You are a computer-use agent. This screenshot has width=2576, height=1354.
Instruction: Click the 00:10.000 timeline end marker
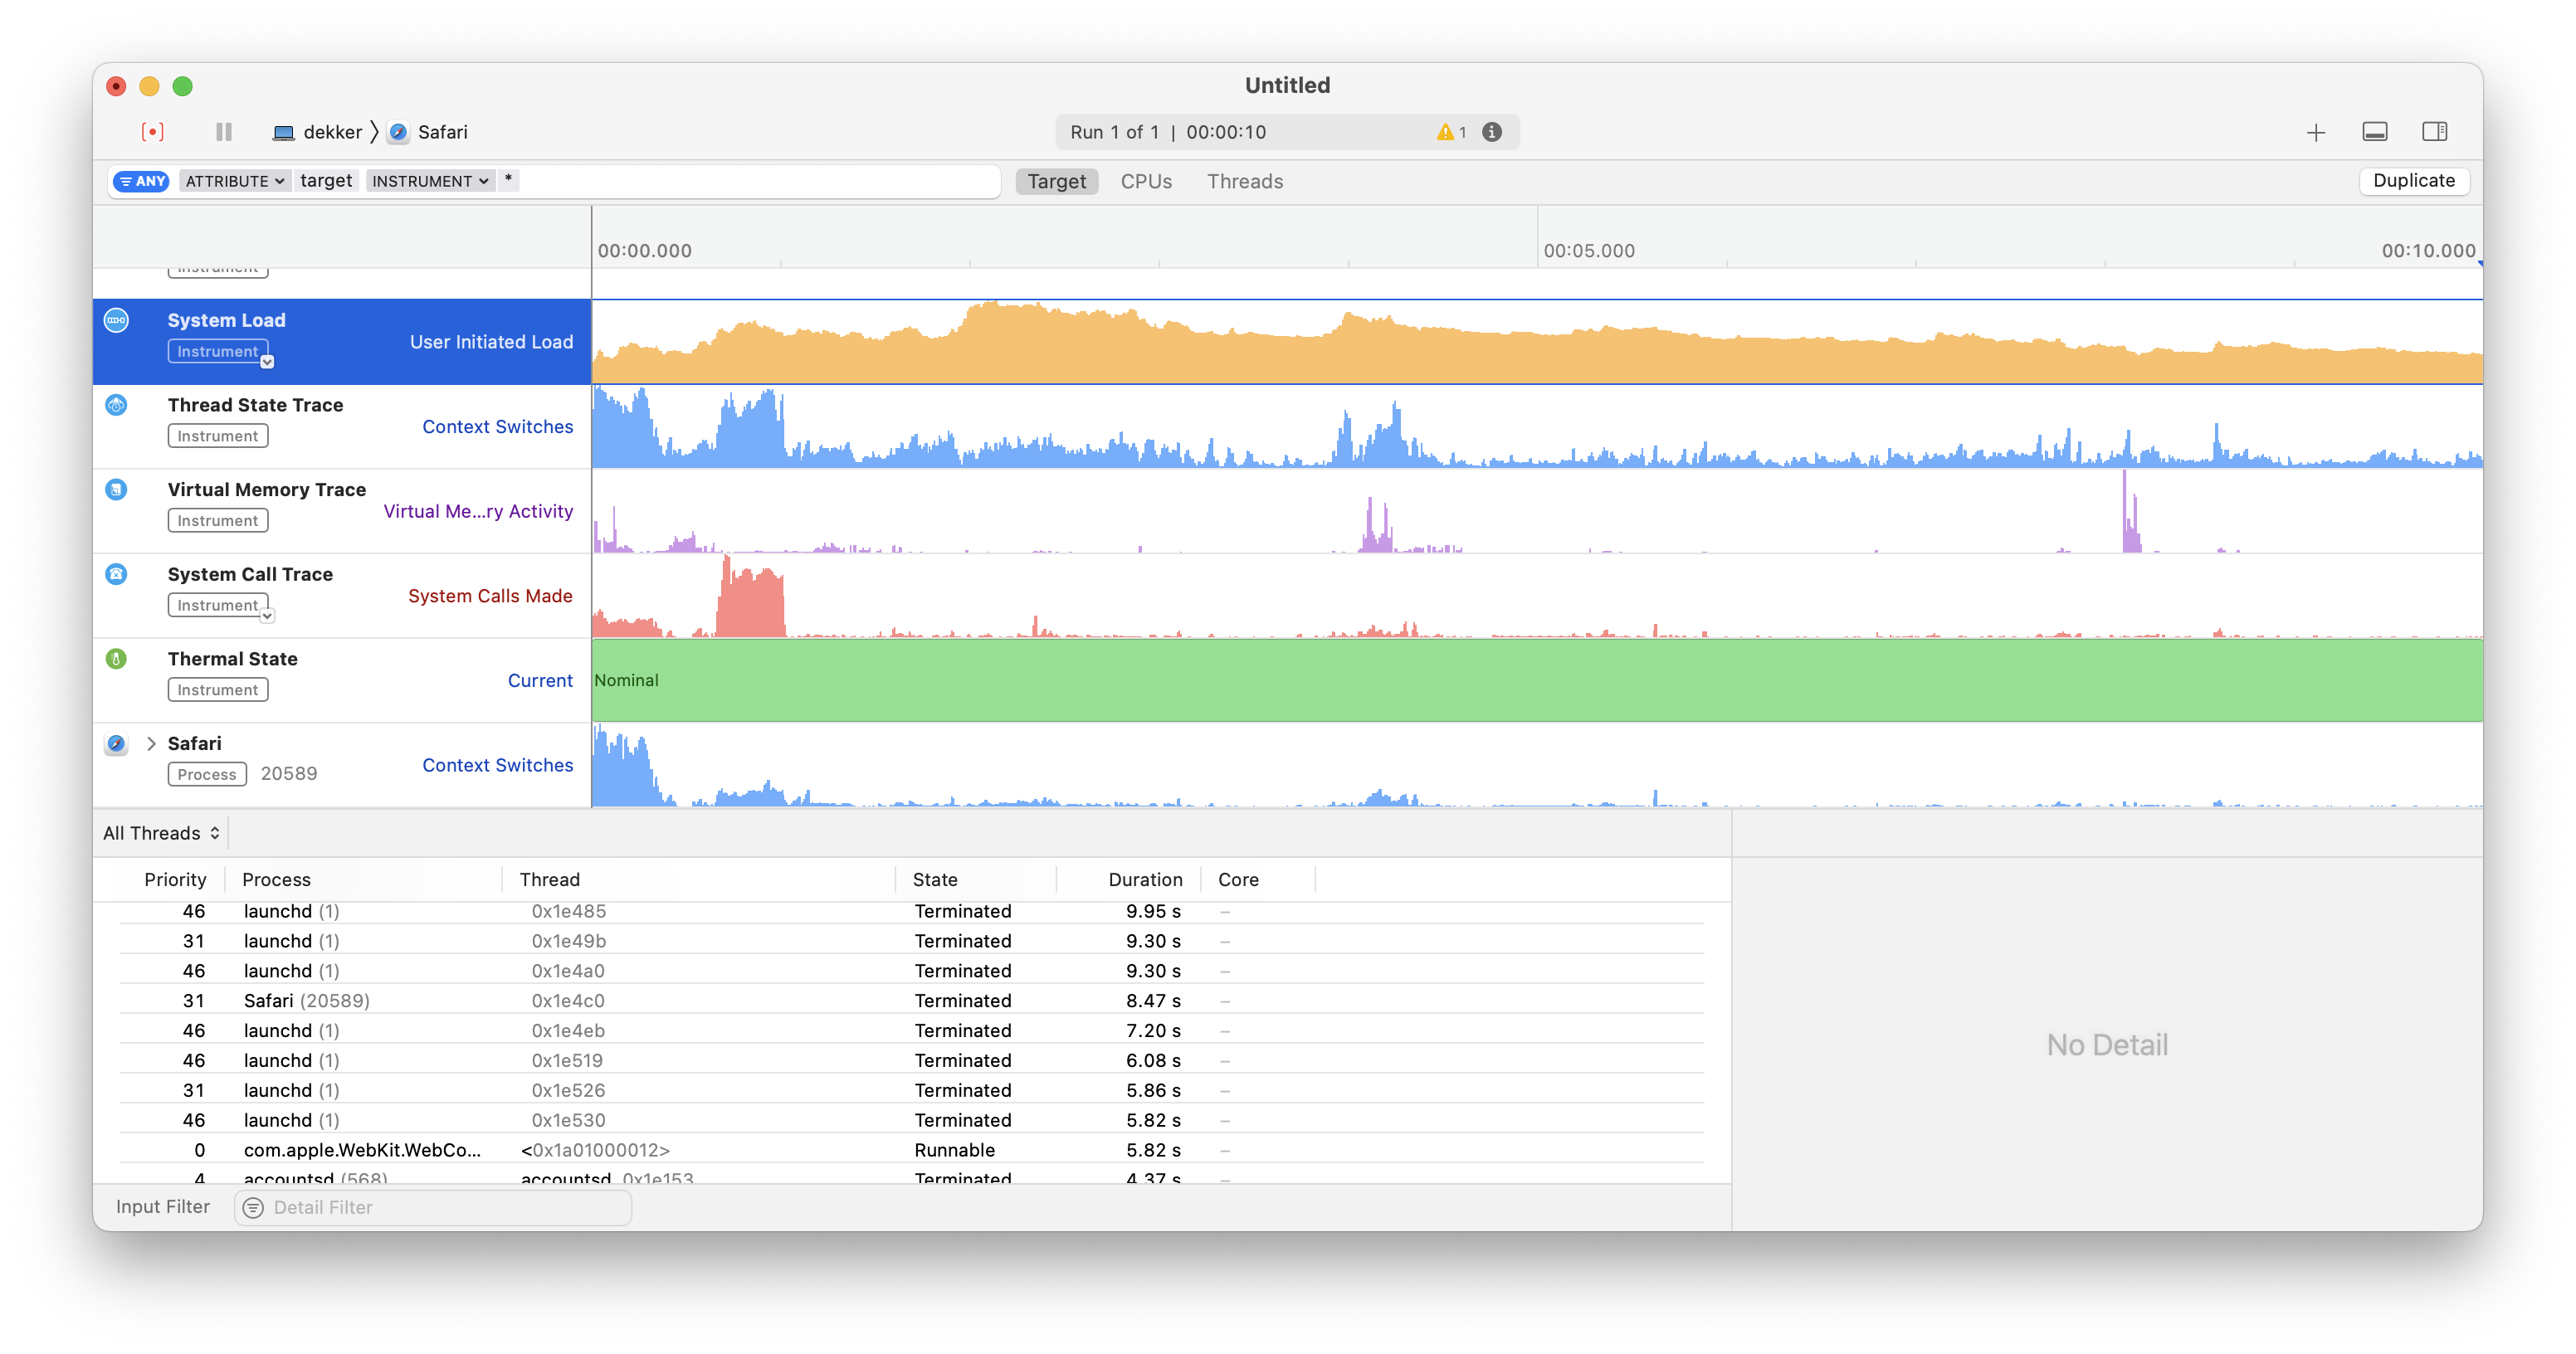(x=2428, y=251)
